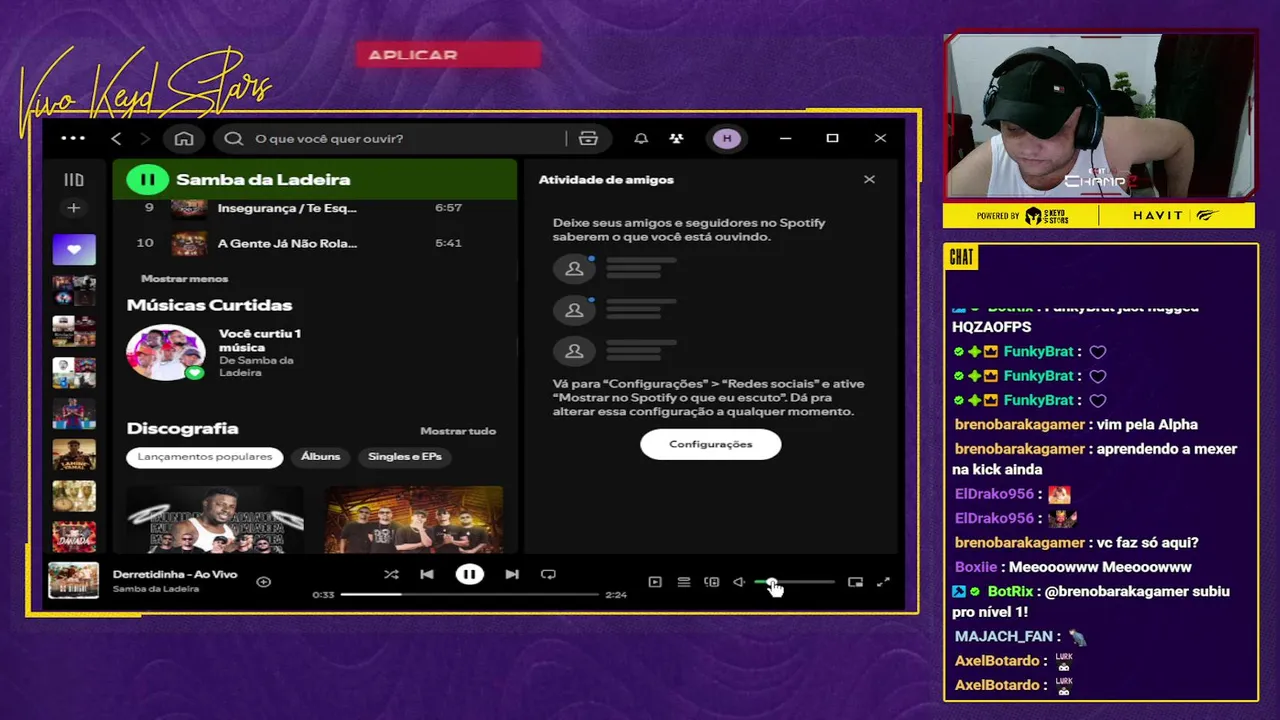Open the first Discografia album cover with the man in the white tank top
The height and width of the screenshot is (720, 1280).
215,520
